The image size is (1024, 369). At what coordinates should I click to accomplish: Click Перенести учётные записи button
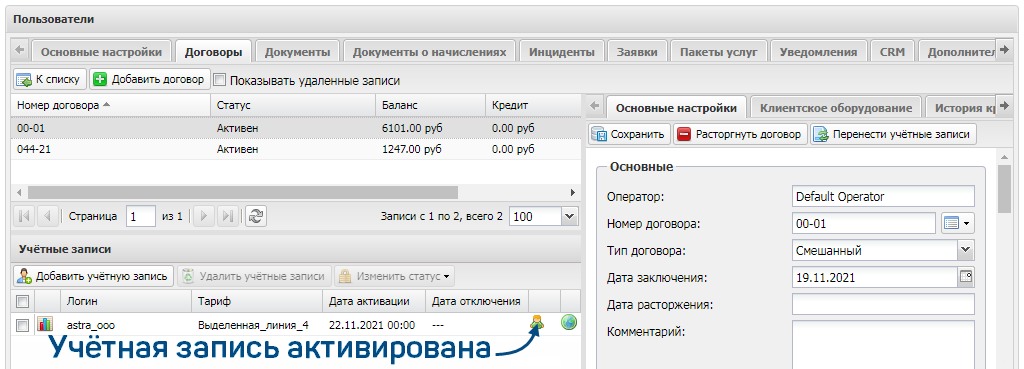coord(894,135)
